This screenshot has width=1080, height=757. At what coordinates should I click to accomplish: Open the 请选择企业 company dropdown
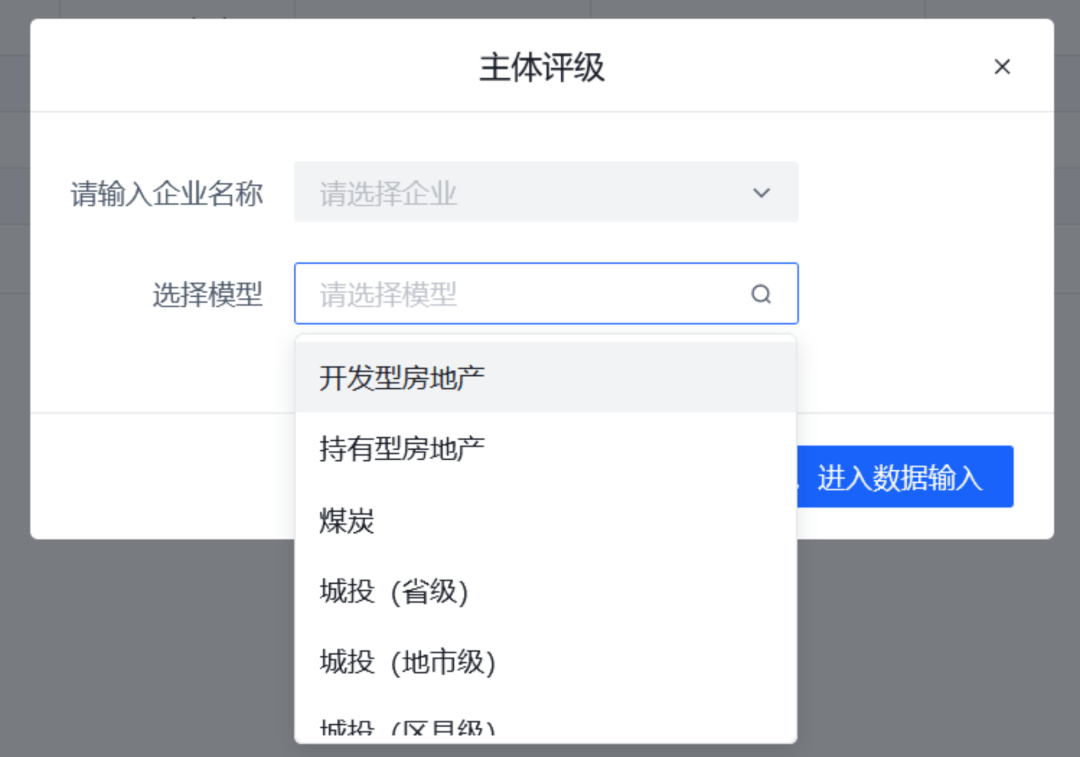pyautogui.click(x=546, y=192)
